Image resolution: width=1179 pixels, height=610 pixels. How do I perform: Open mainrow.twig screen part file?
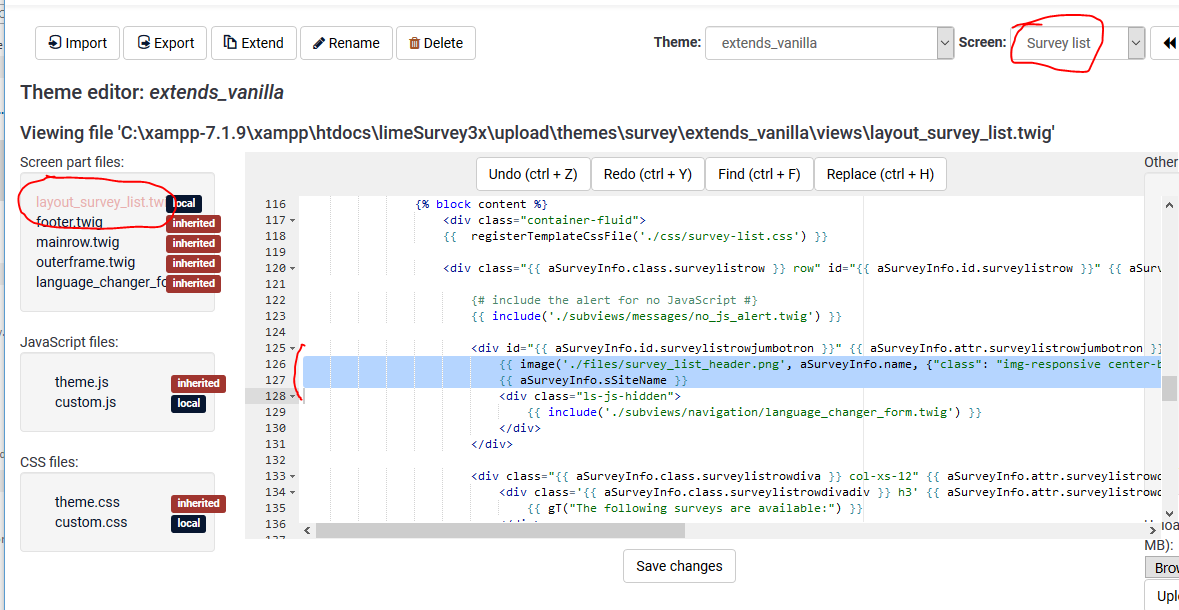point(77,242)
